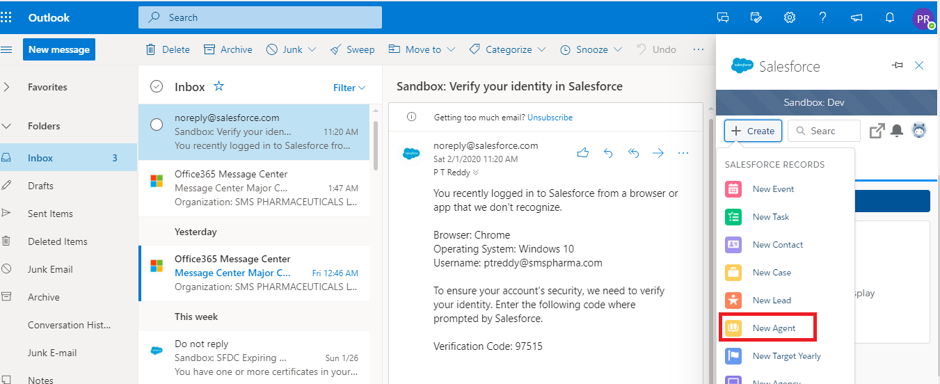Screen dimensions: 940x384
Task: Click the New Event calendar icon
Action: pyautogui.click(x=733, y=189)
